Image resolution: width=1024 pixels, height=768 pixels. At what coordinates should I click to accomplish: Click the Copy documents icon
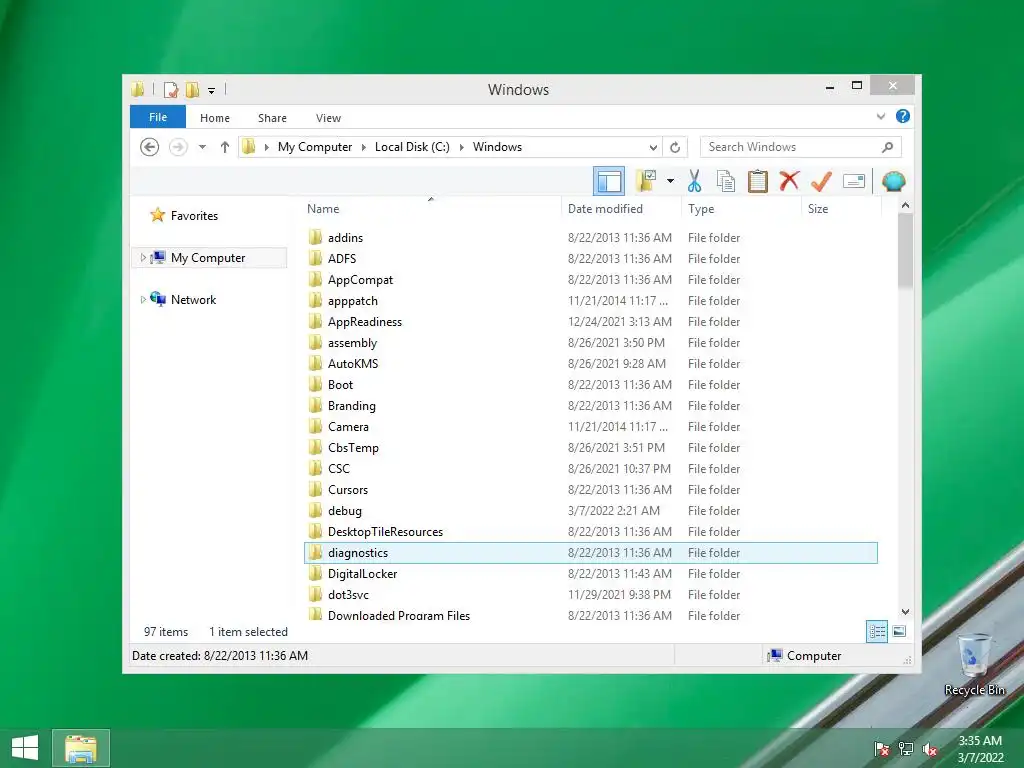pos(726,182)
